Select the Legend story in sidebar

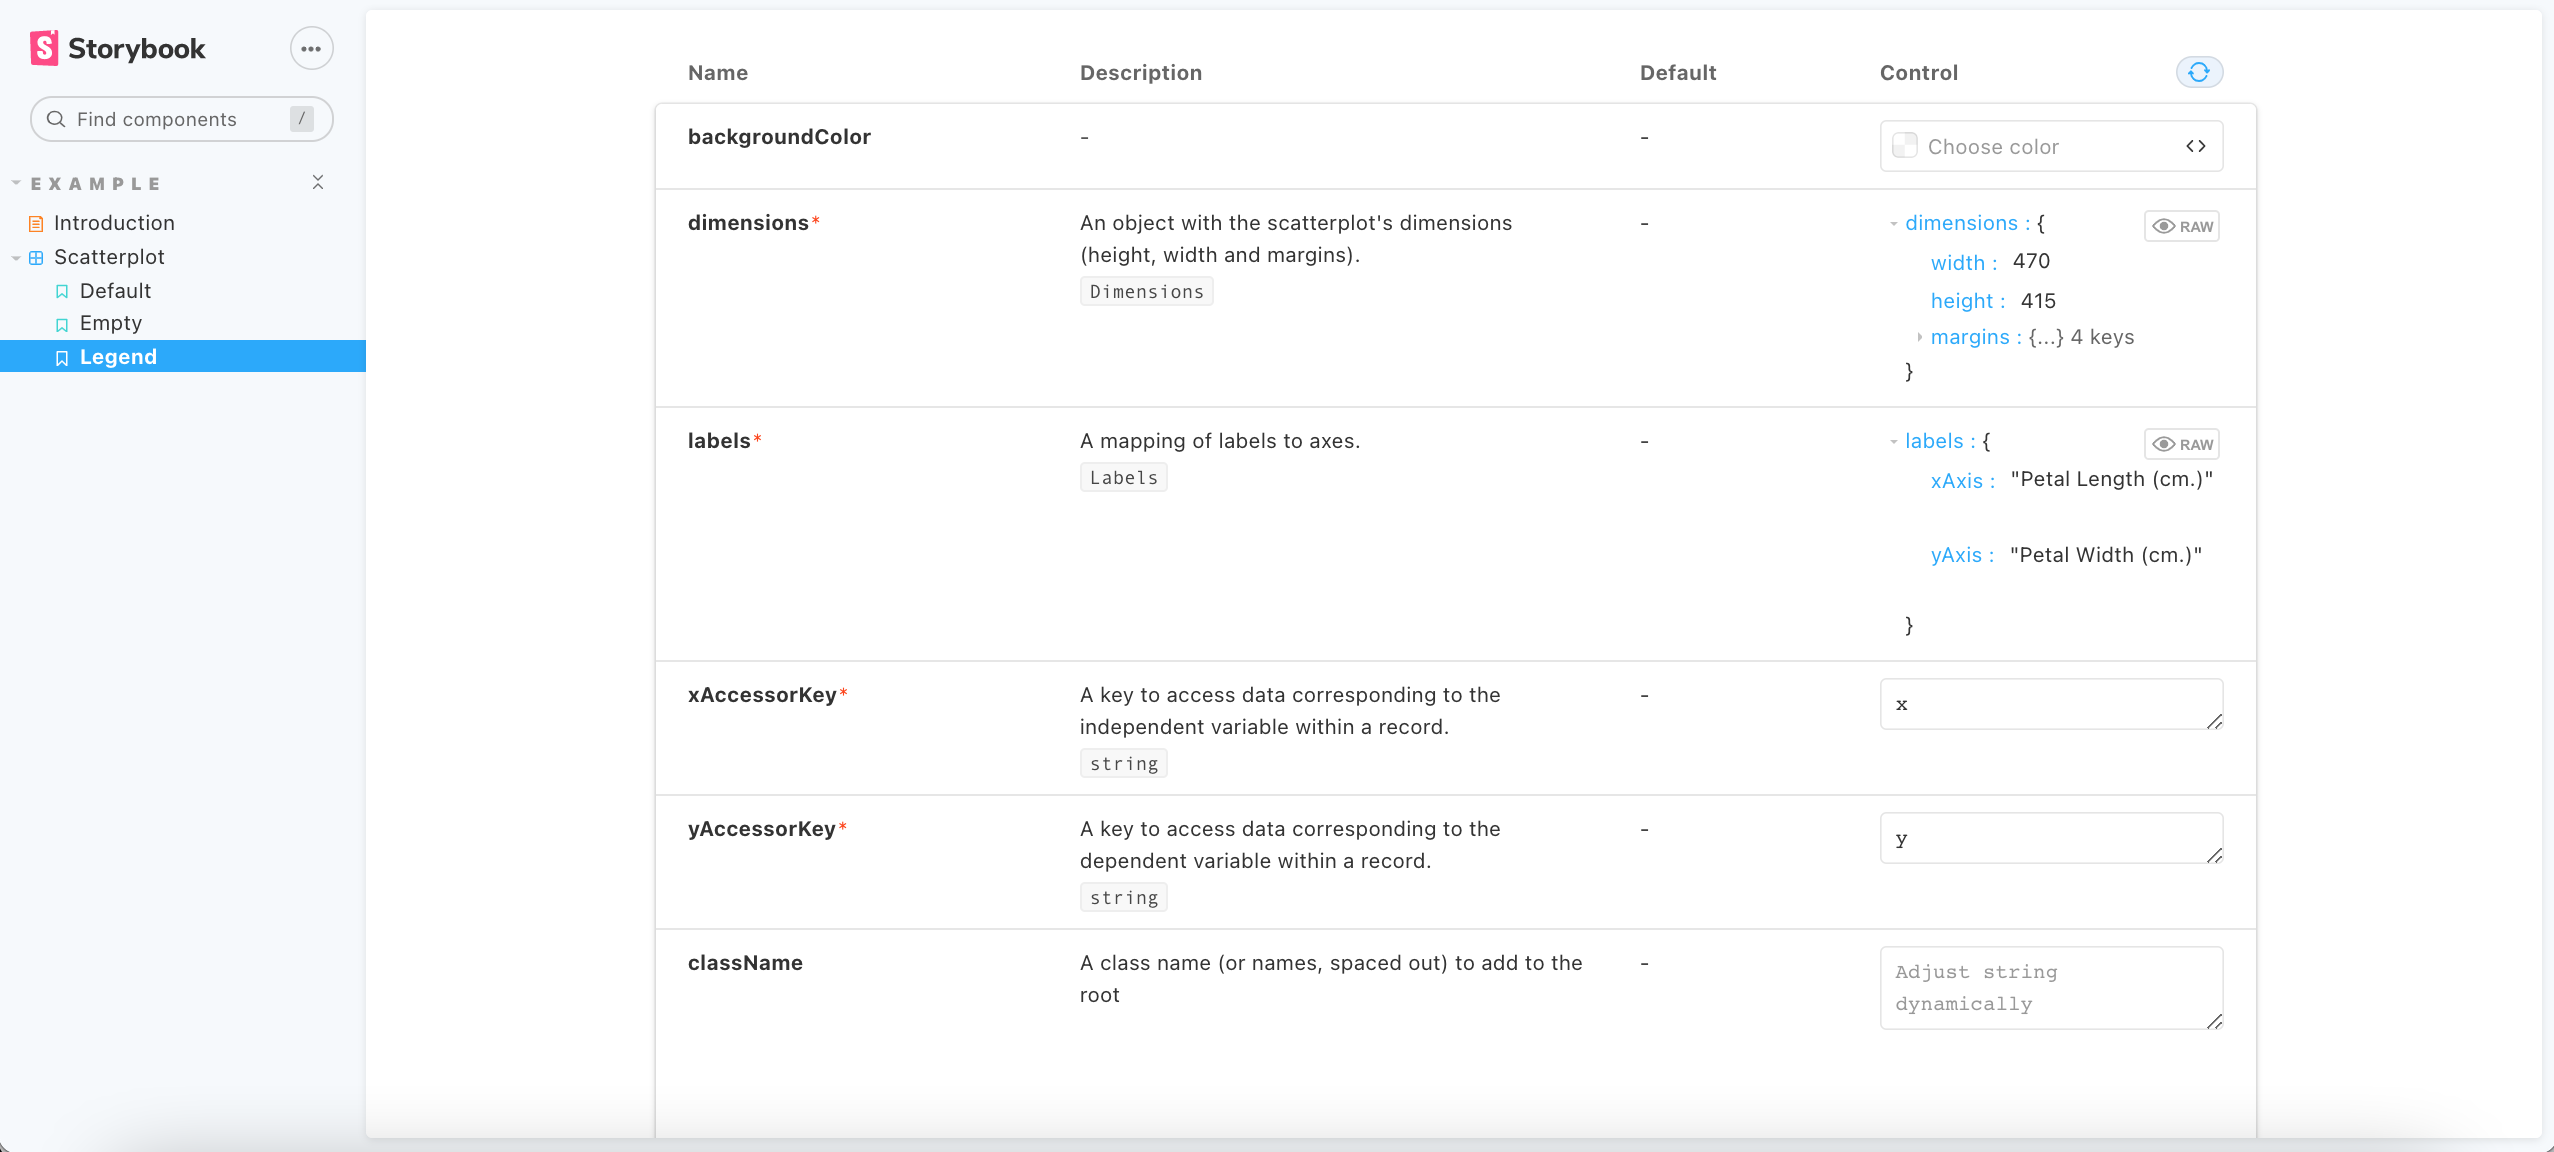[118, 357]
